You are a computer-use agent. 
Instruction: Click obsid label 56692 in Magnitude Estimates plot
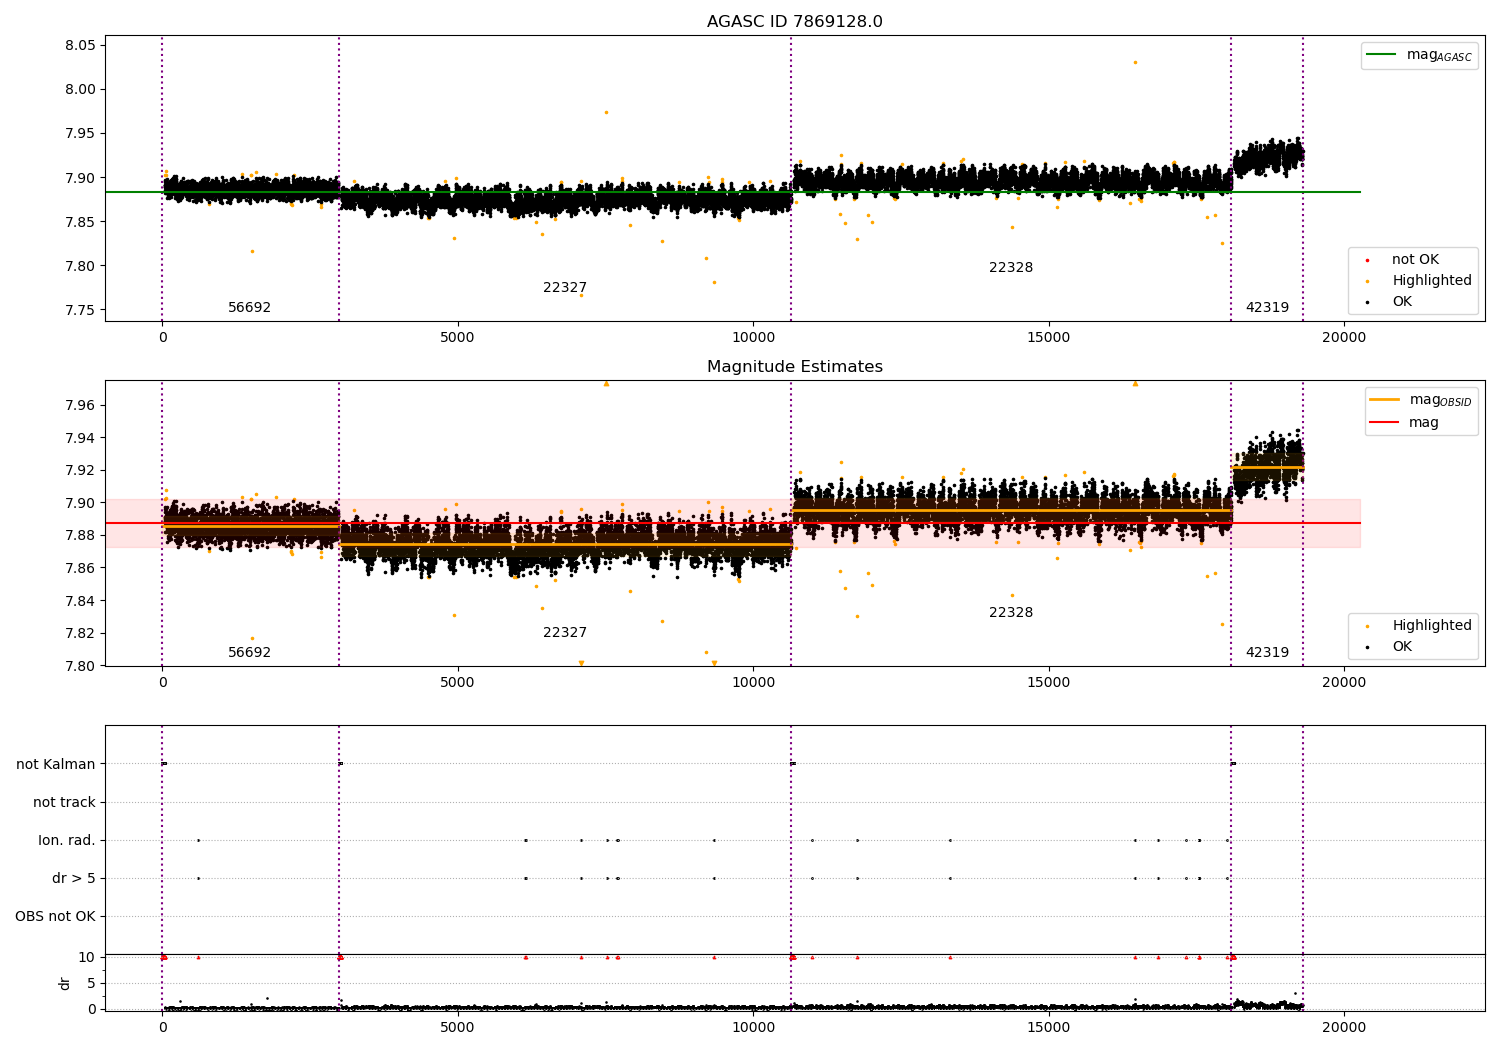pos(249,653)
